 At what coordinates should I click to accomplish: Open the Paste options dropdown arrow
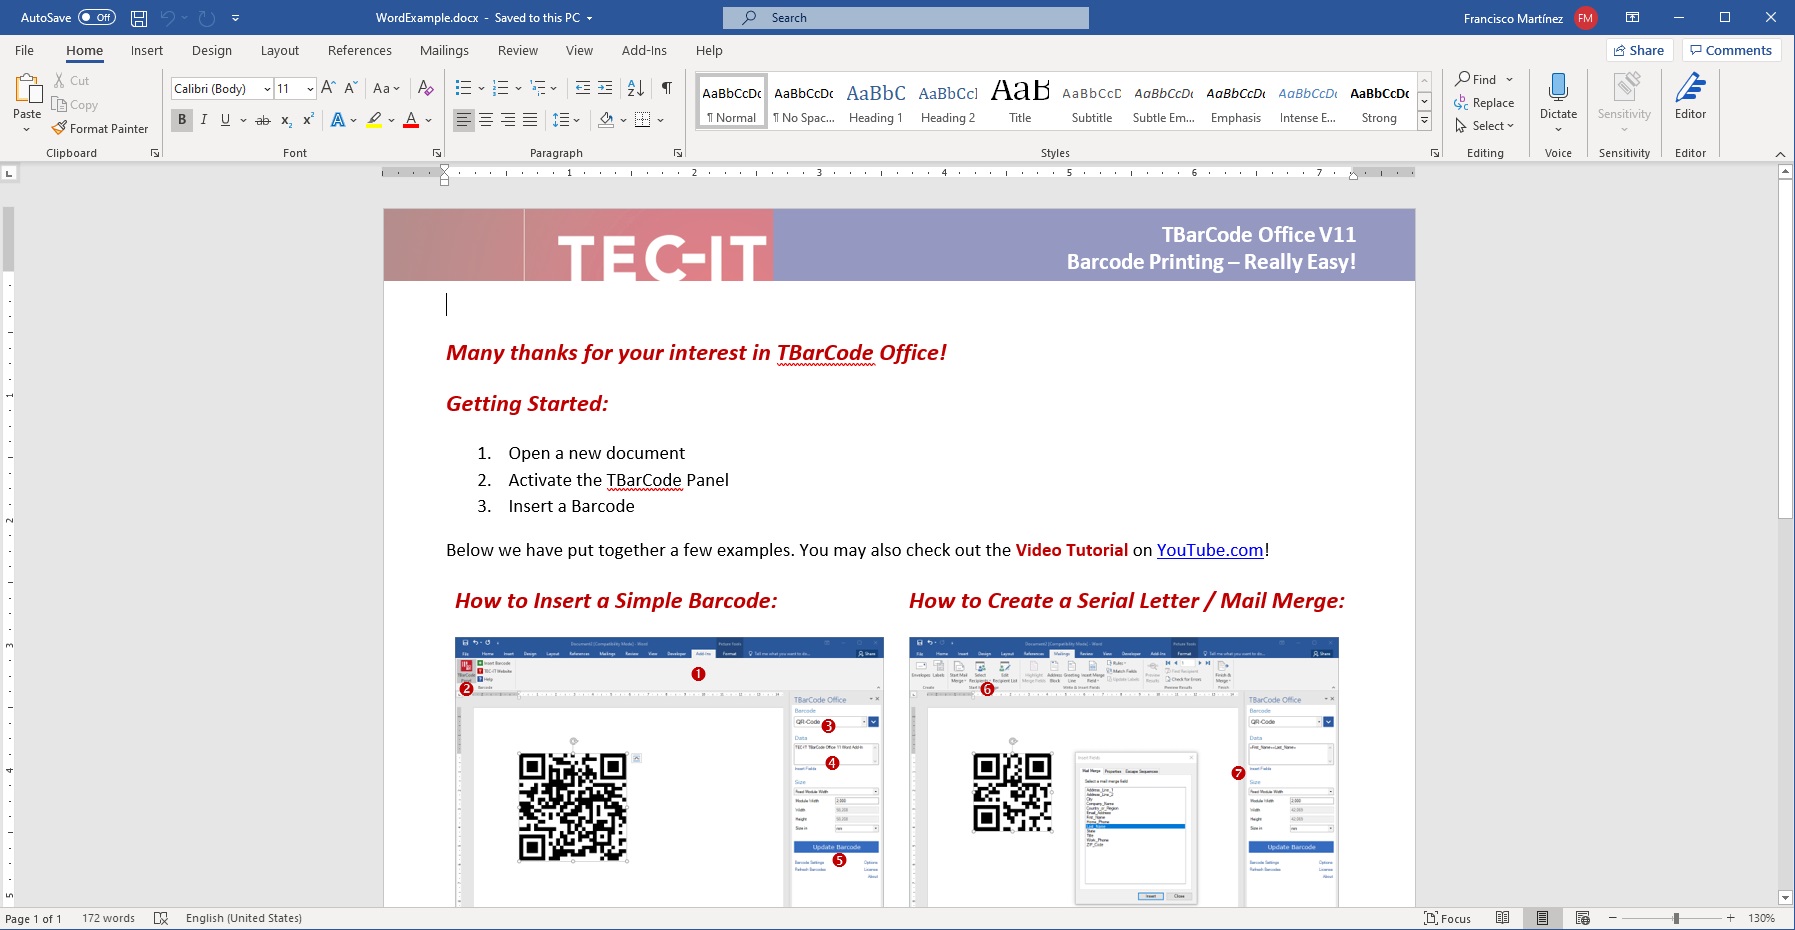[27, 129]
